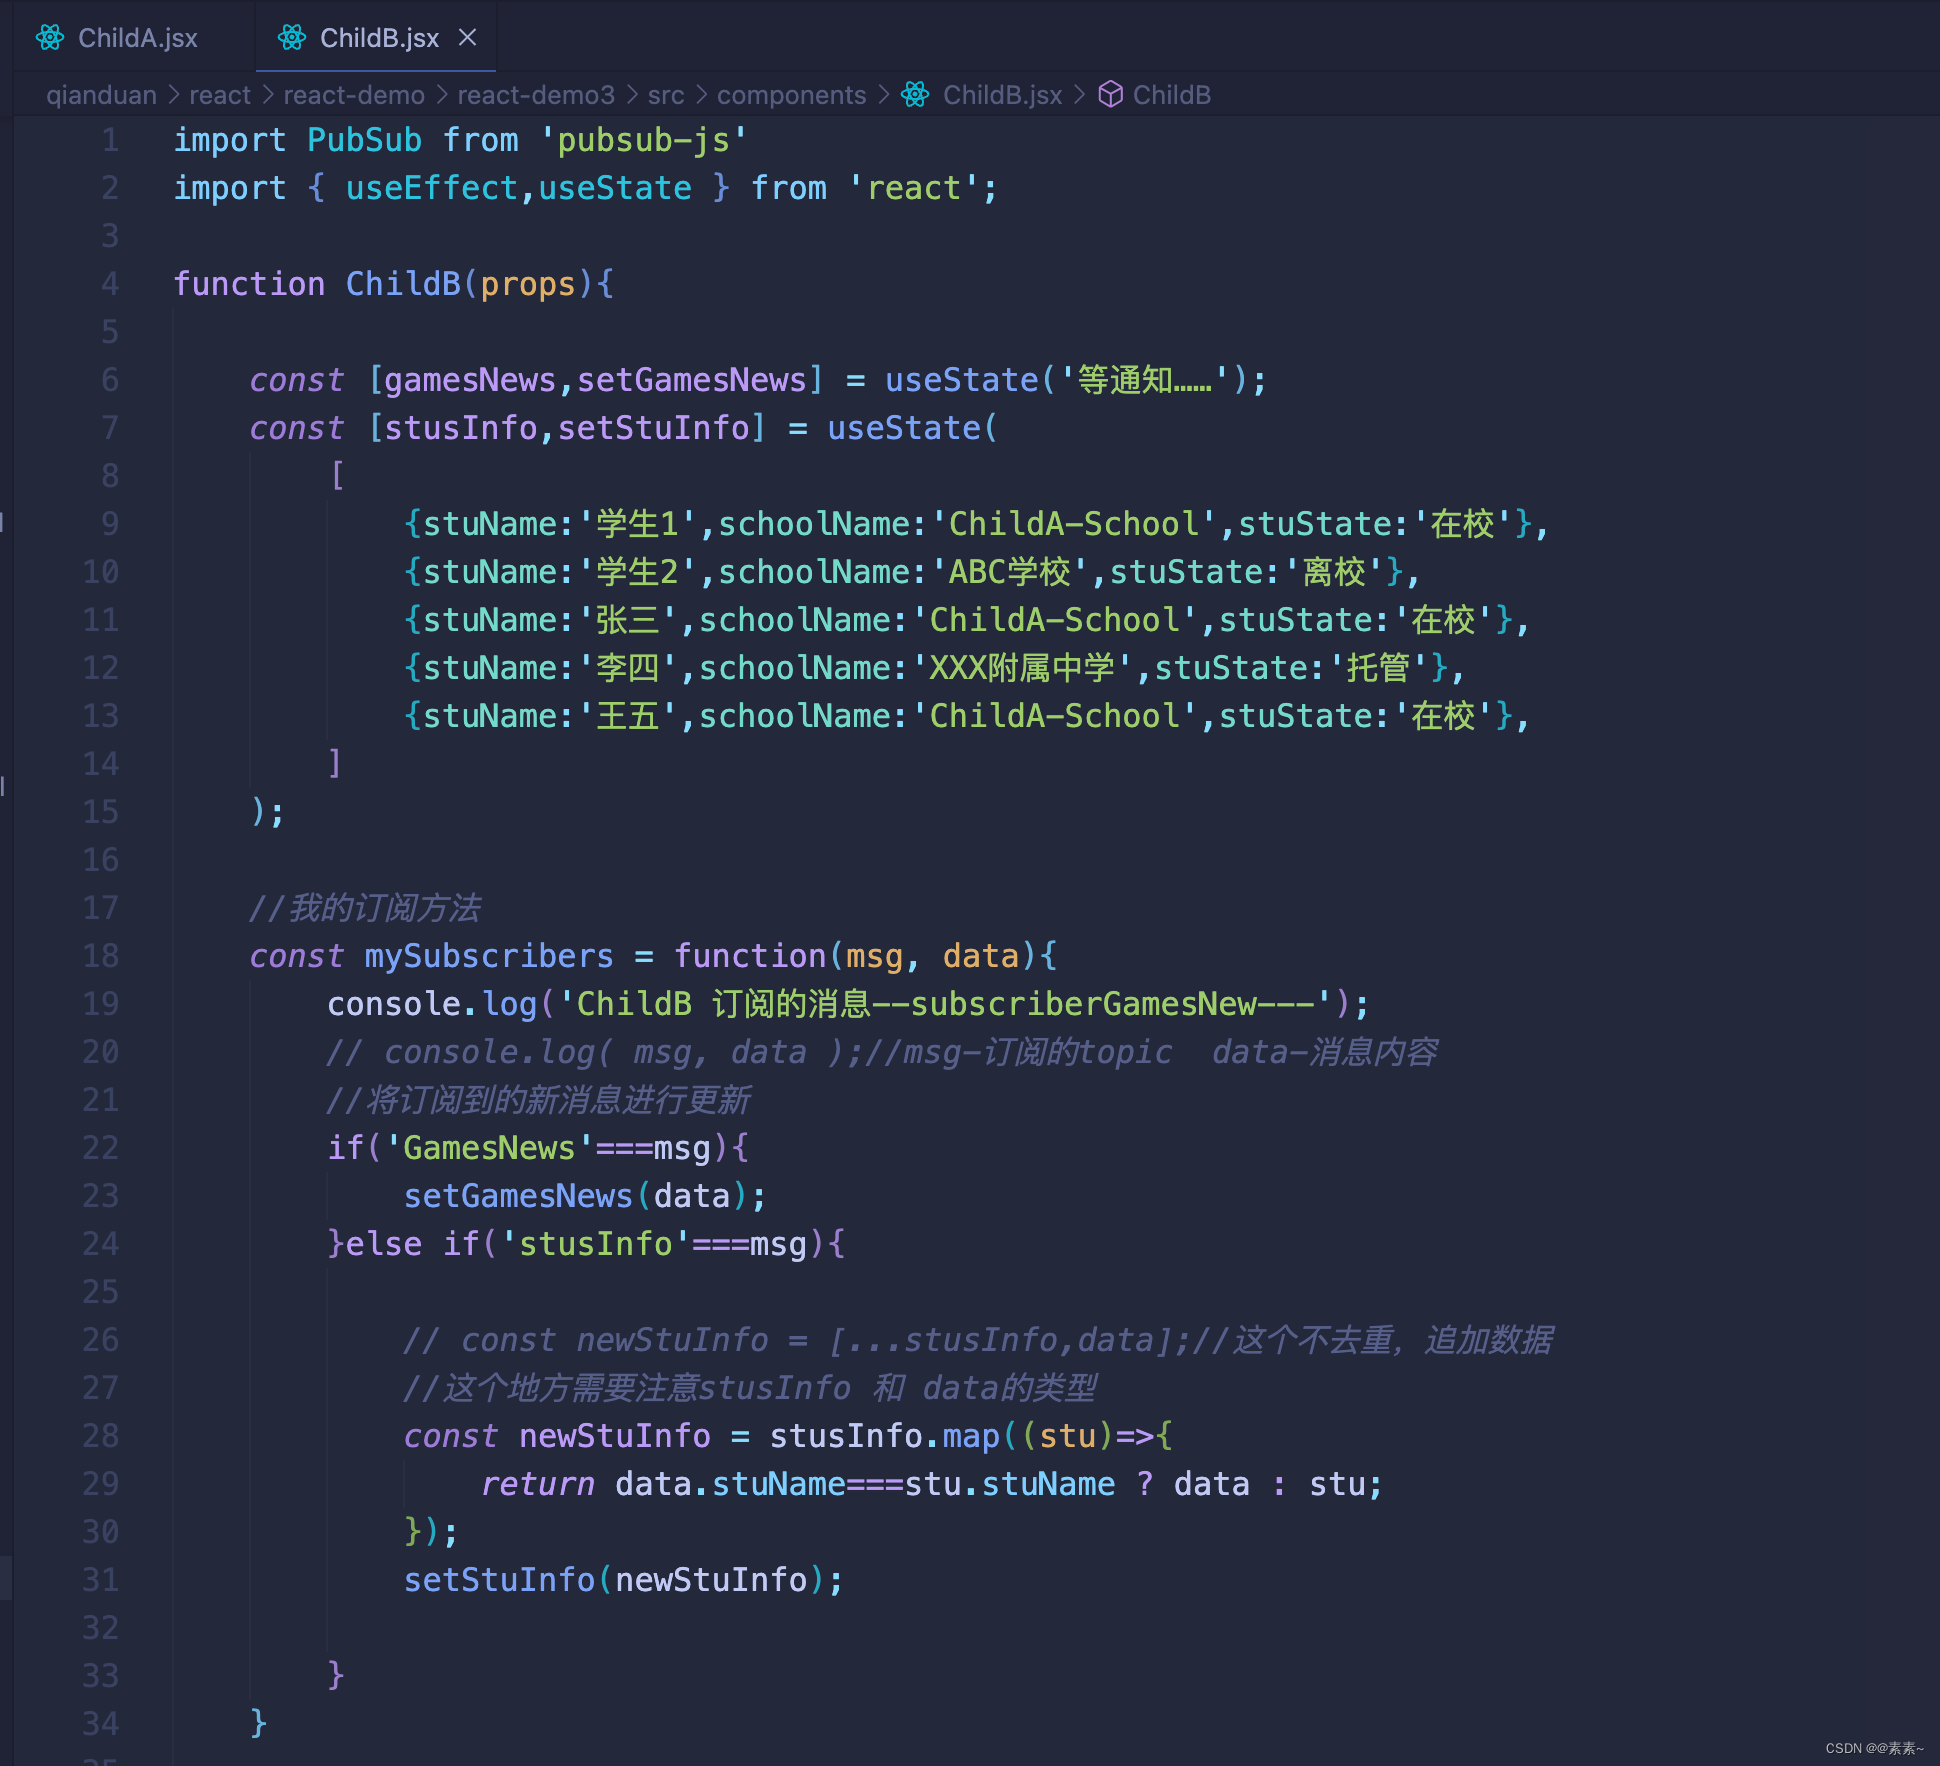Open the ChildB symbol breadcrumb dropdown

tap(1171, 95)
